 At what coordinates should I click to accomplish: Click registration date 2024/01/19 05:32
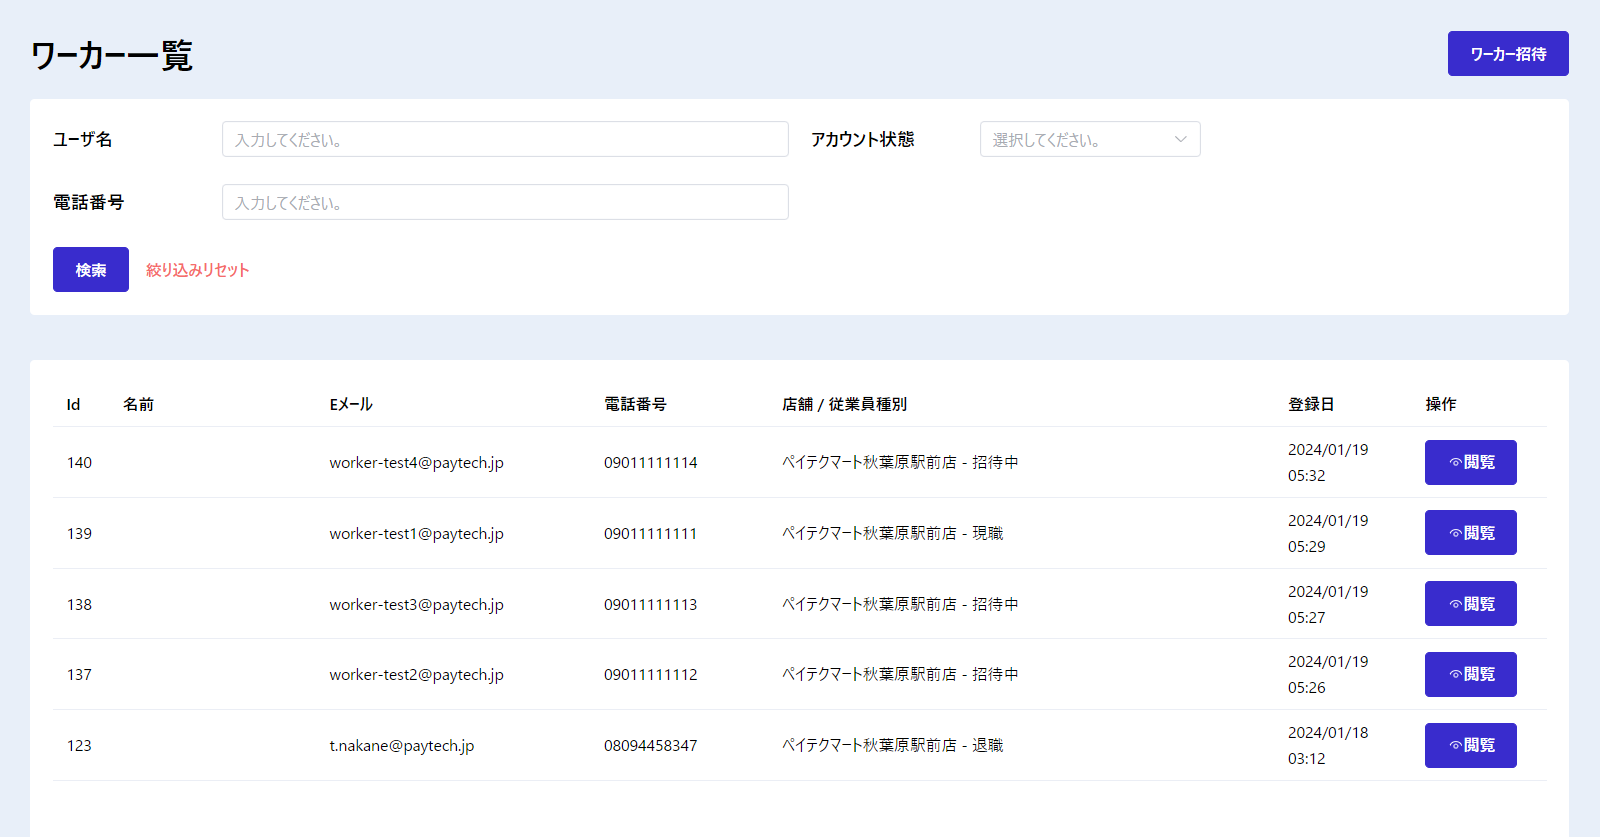(1328, 463)
